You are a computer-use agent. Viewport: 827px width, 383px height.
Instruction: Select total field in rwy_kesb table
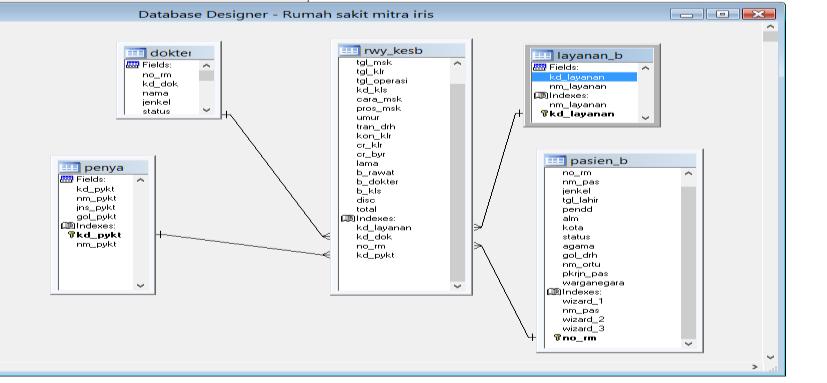tap(367, 209)
